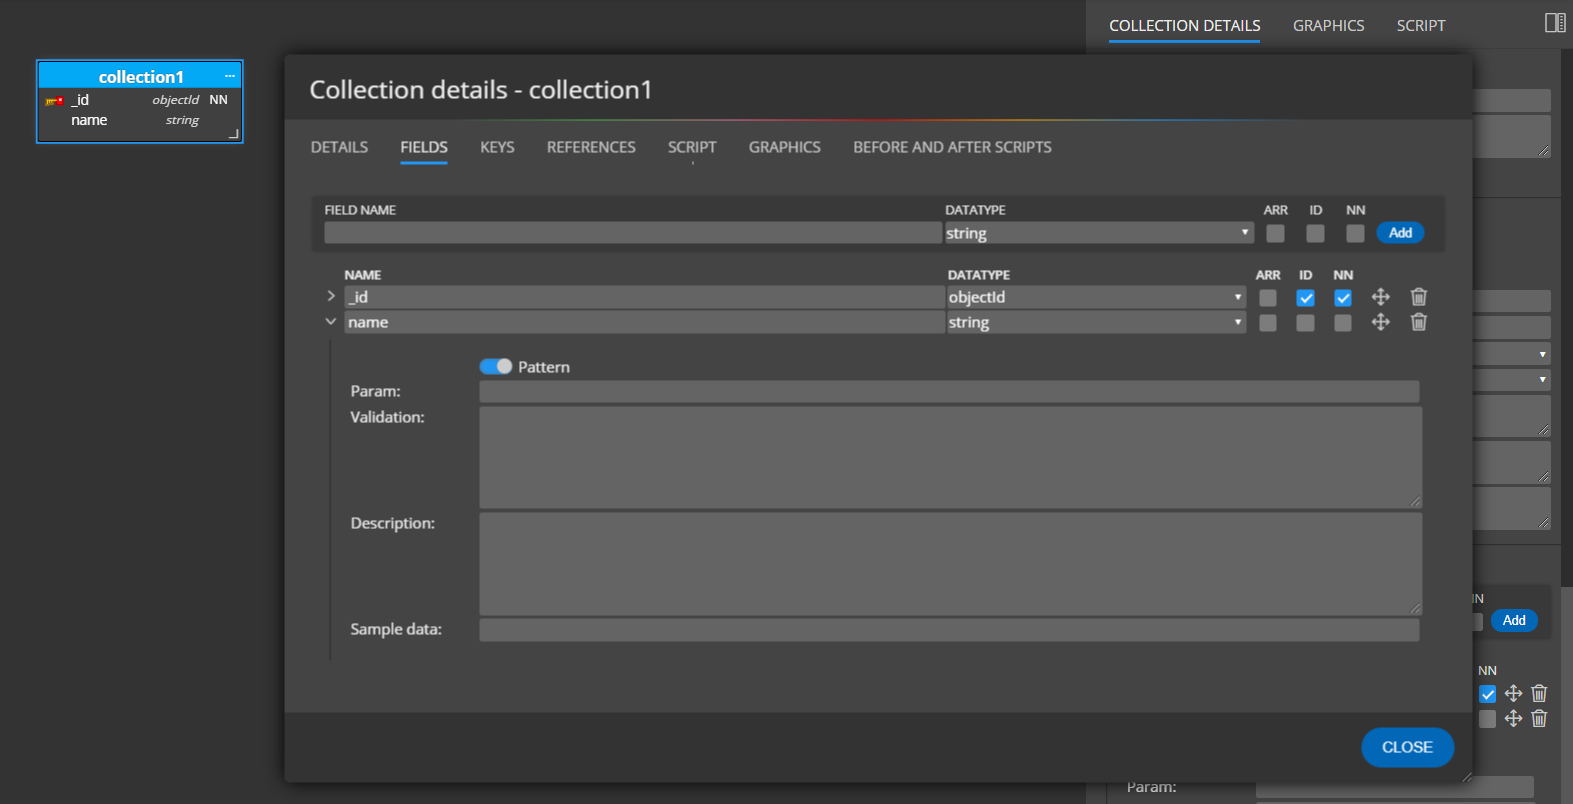Viewport: 1573px width, 804px height.
Task: Toggle the side panel layout icon
Action: [x=1555, y=23]
